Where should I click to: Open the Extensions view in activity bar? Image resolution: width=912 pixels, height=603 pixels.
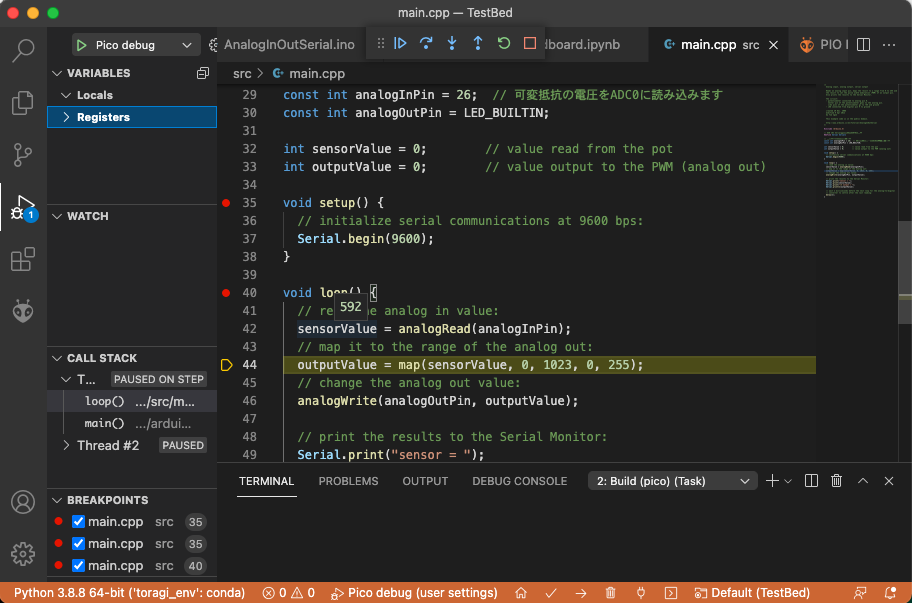pyautogui.click(x=23, y=260)
